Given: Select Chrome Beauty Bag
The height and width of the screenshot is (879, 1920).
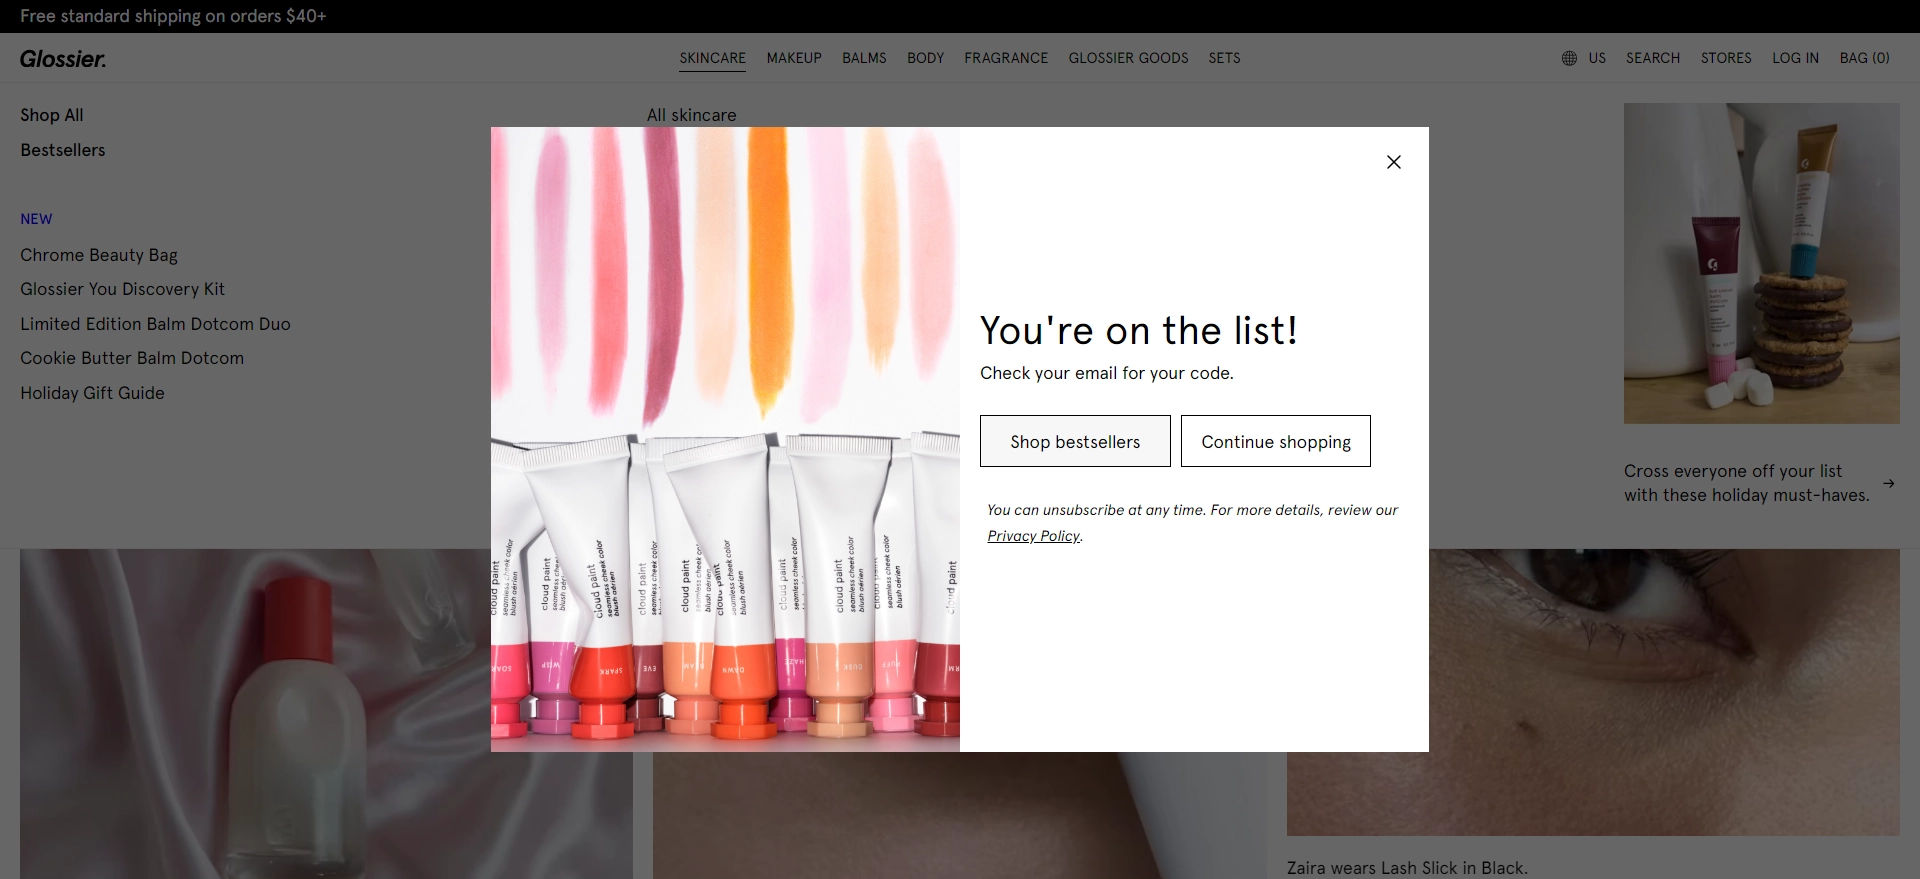Looking at the screenshot, I should point(99,255).
